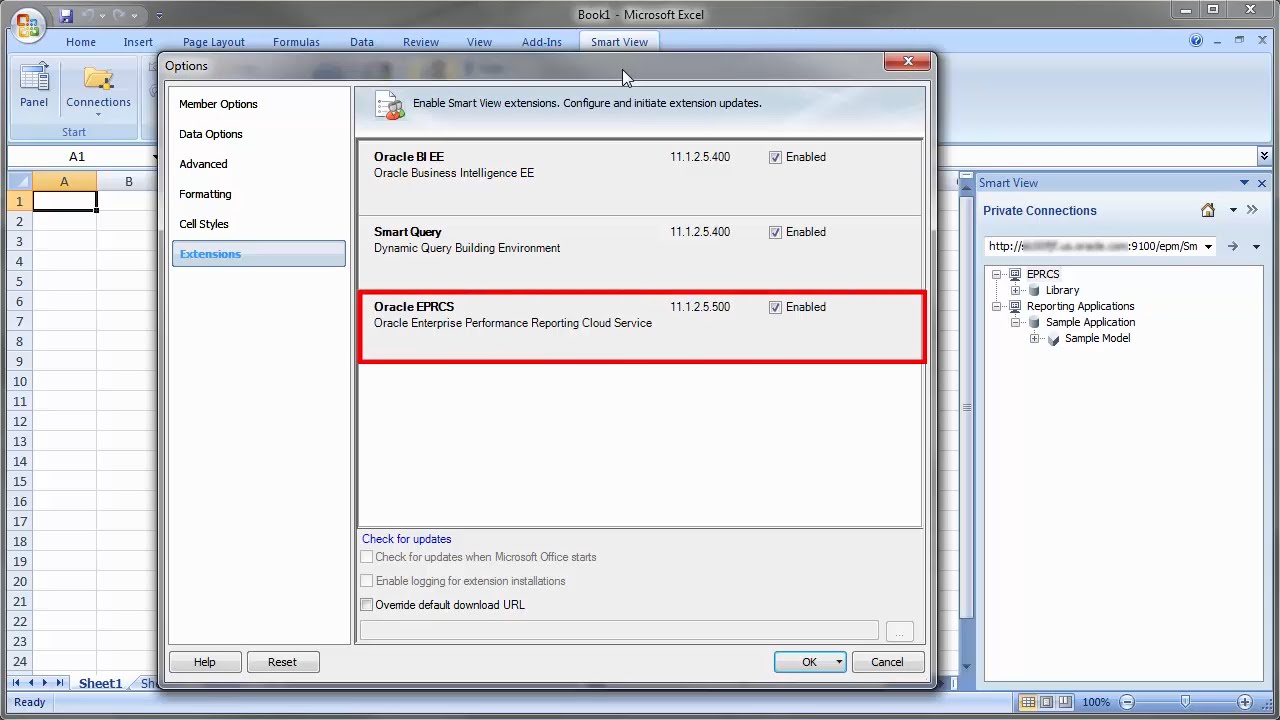Uncheck Enabled for Oracle BI EE

coord(775,157)
